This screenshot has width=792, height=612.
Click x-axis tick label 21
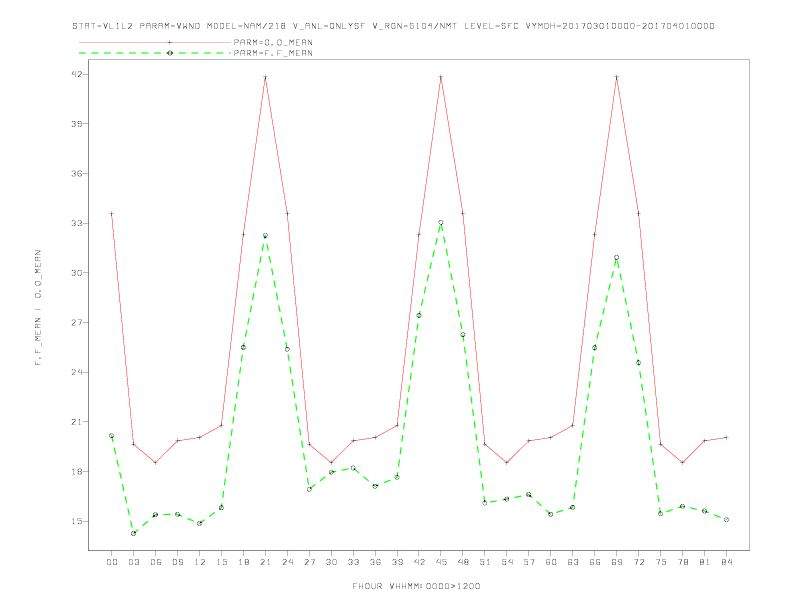(x=265, y=562)
